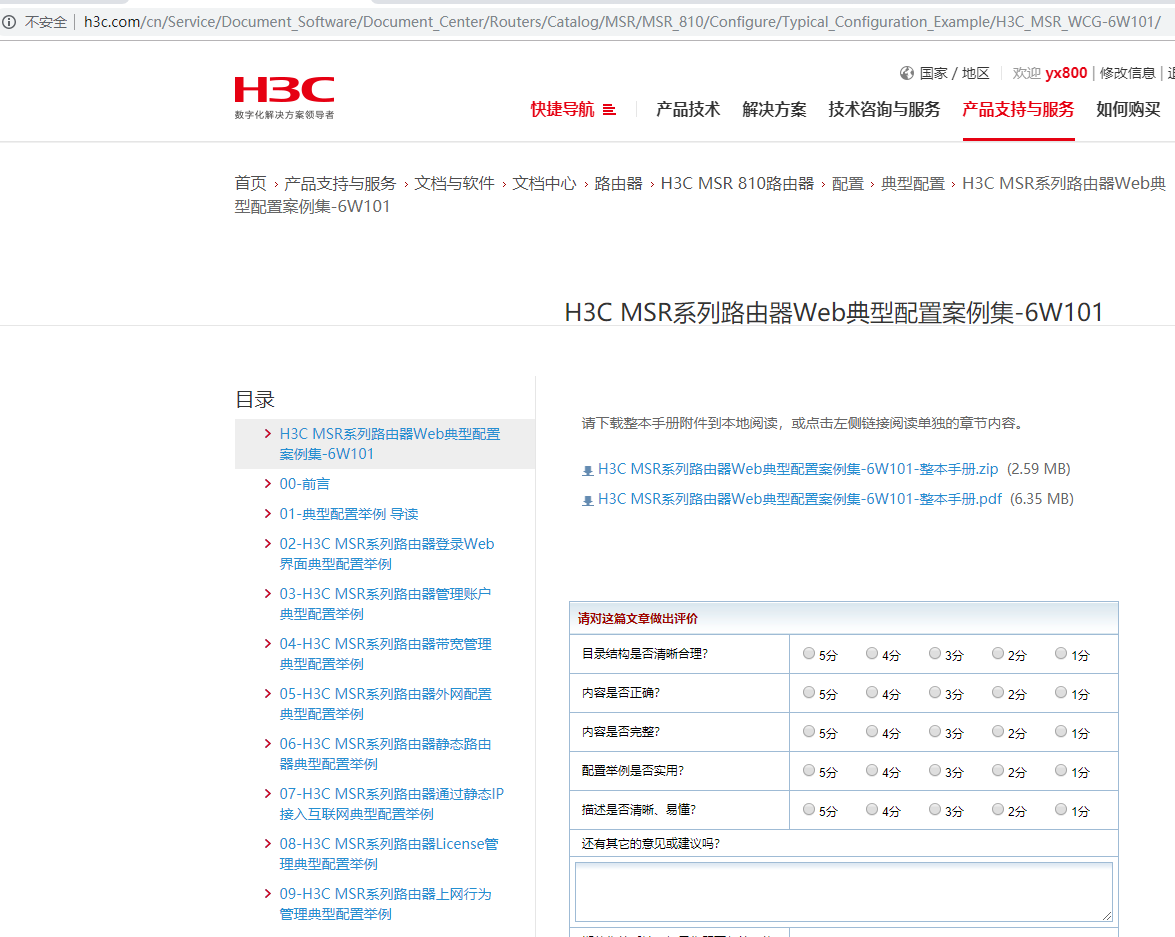
Task: Click the site info icon in address bar
Action: click(9, 22)
